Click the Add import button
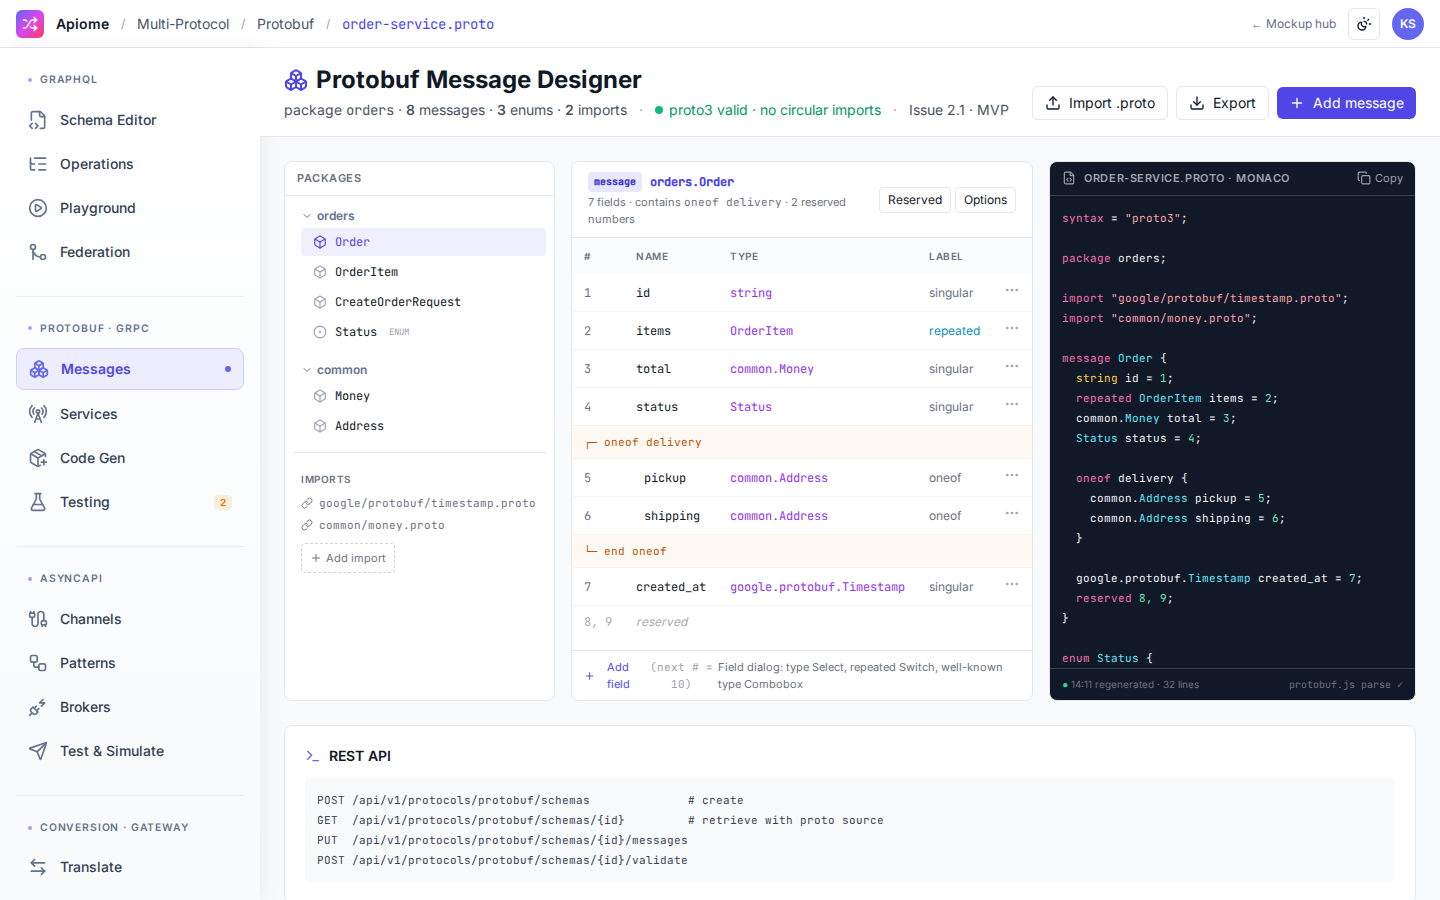The image size is (1440, 900). click(x=348, y=558)
